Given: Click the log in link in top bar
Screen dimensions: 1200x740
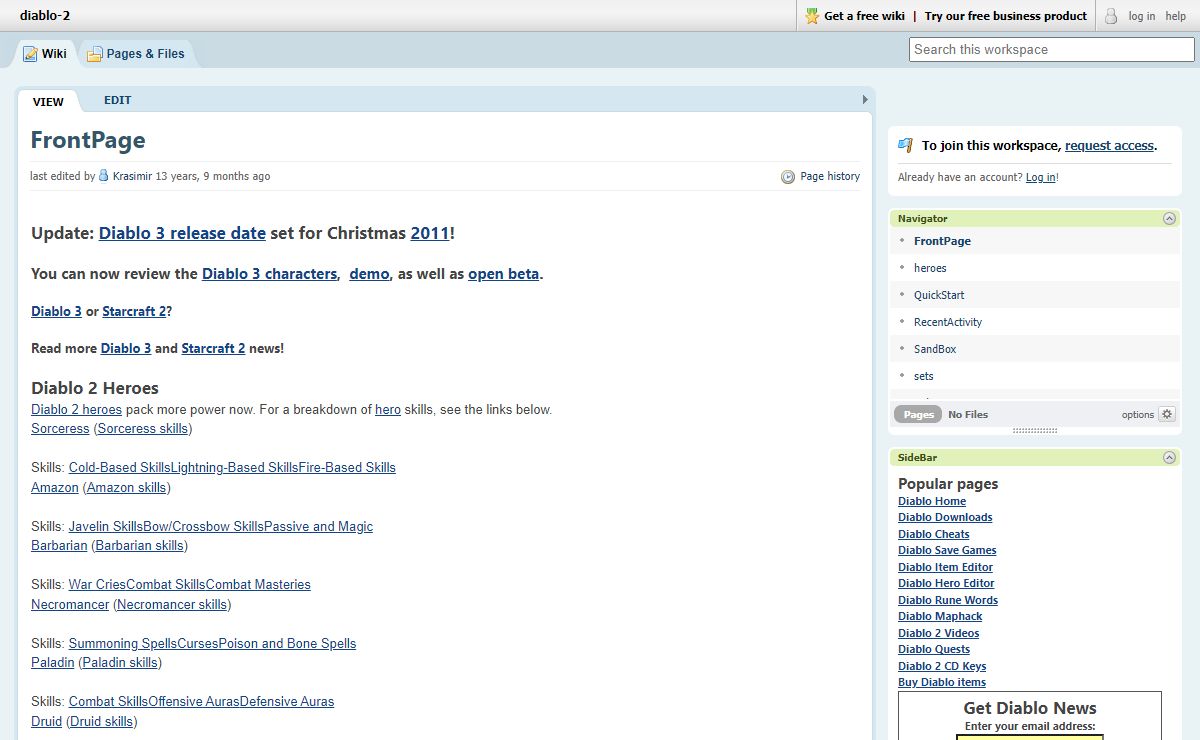Looking at the screenshot, I should (1142, 16).
